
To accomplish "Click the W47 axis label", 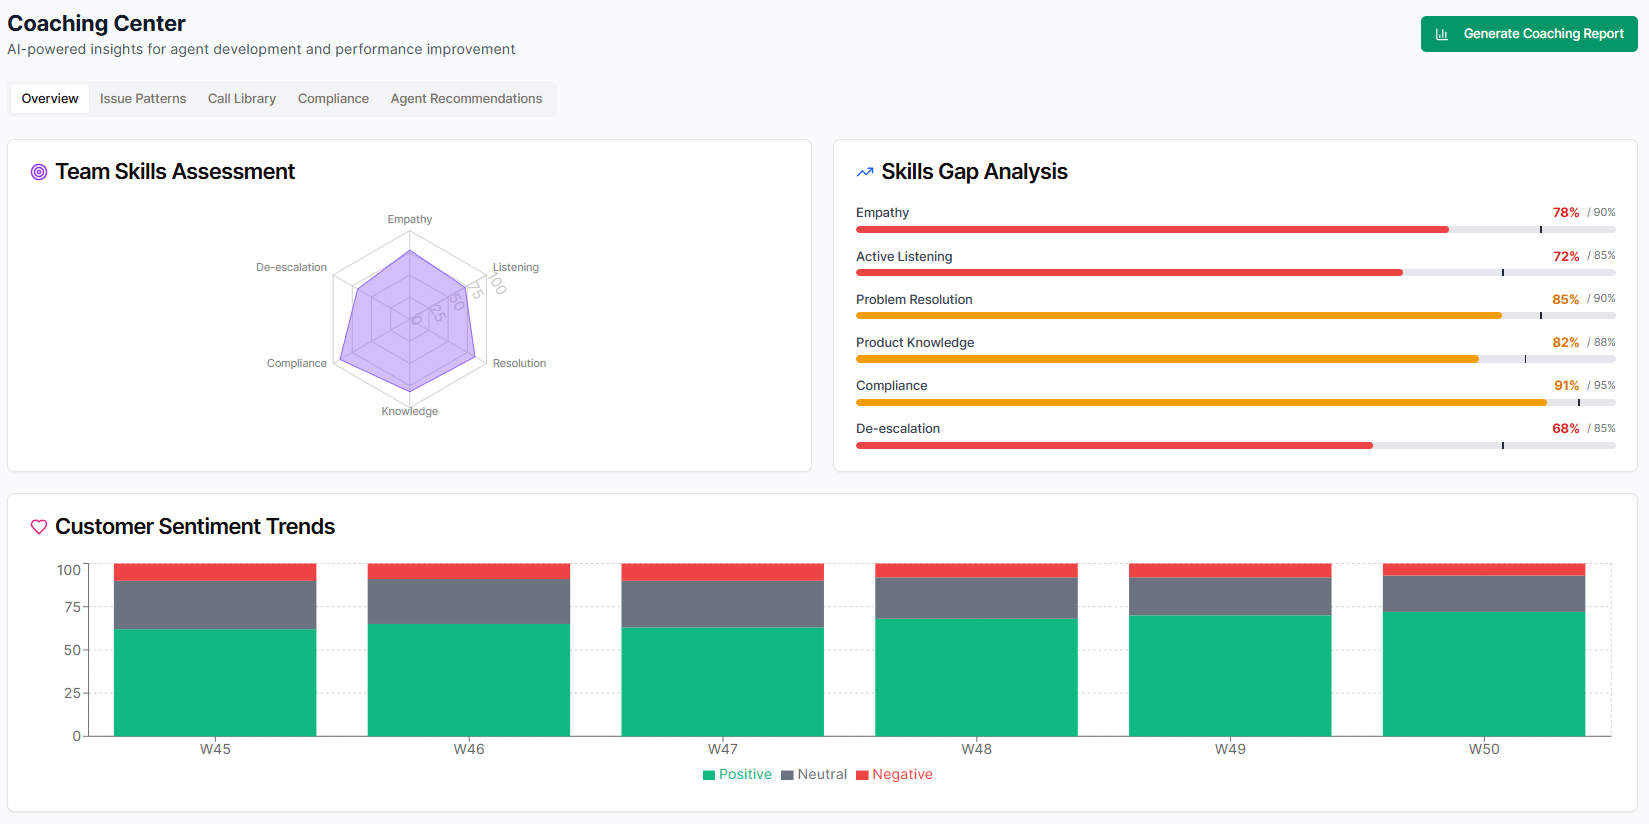I will (x=723, y=749).
